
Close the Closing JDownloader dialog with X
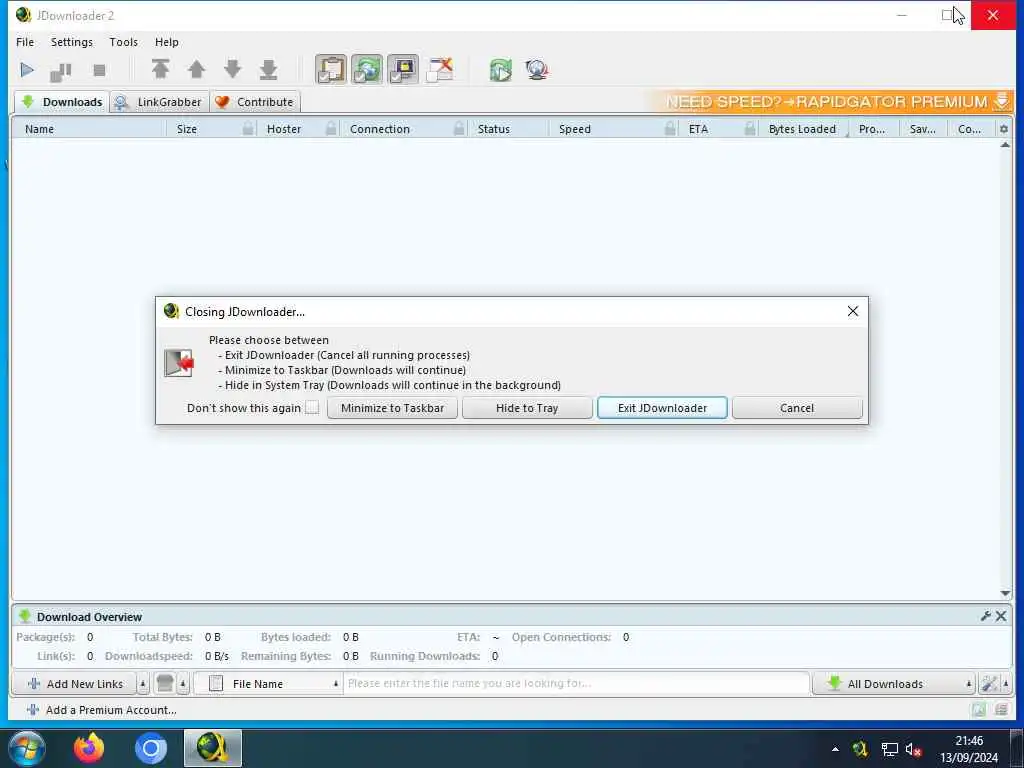pos(853,312)
